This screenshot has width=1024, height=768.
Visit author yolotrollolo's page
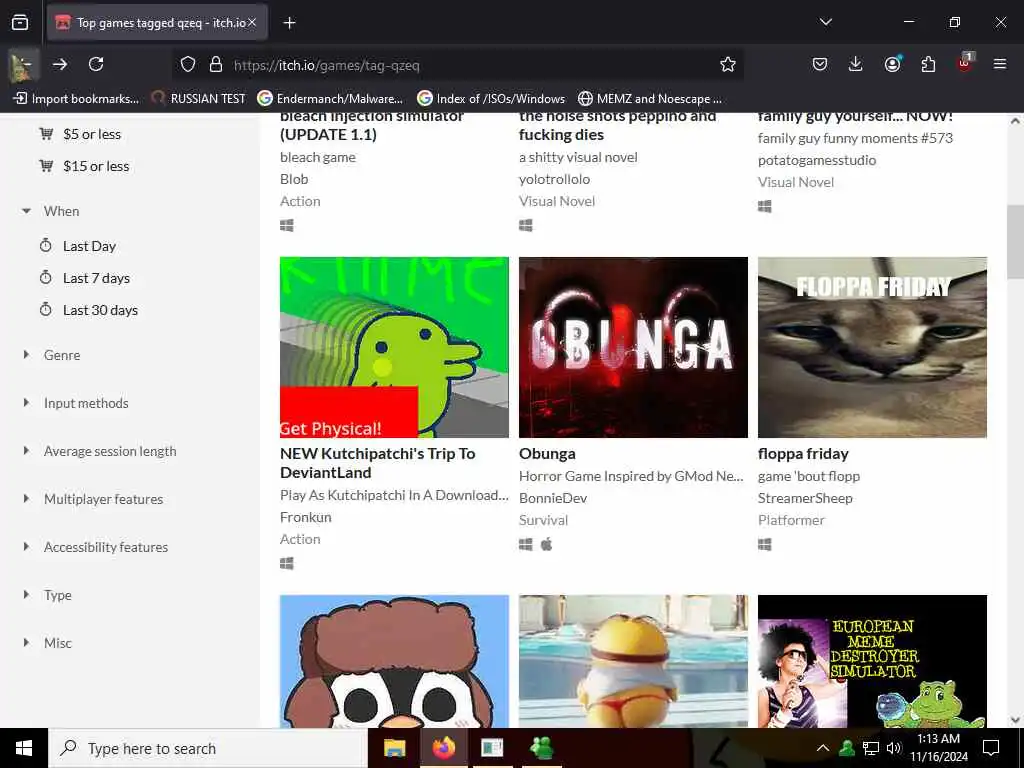click(554, 179)
